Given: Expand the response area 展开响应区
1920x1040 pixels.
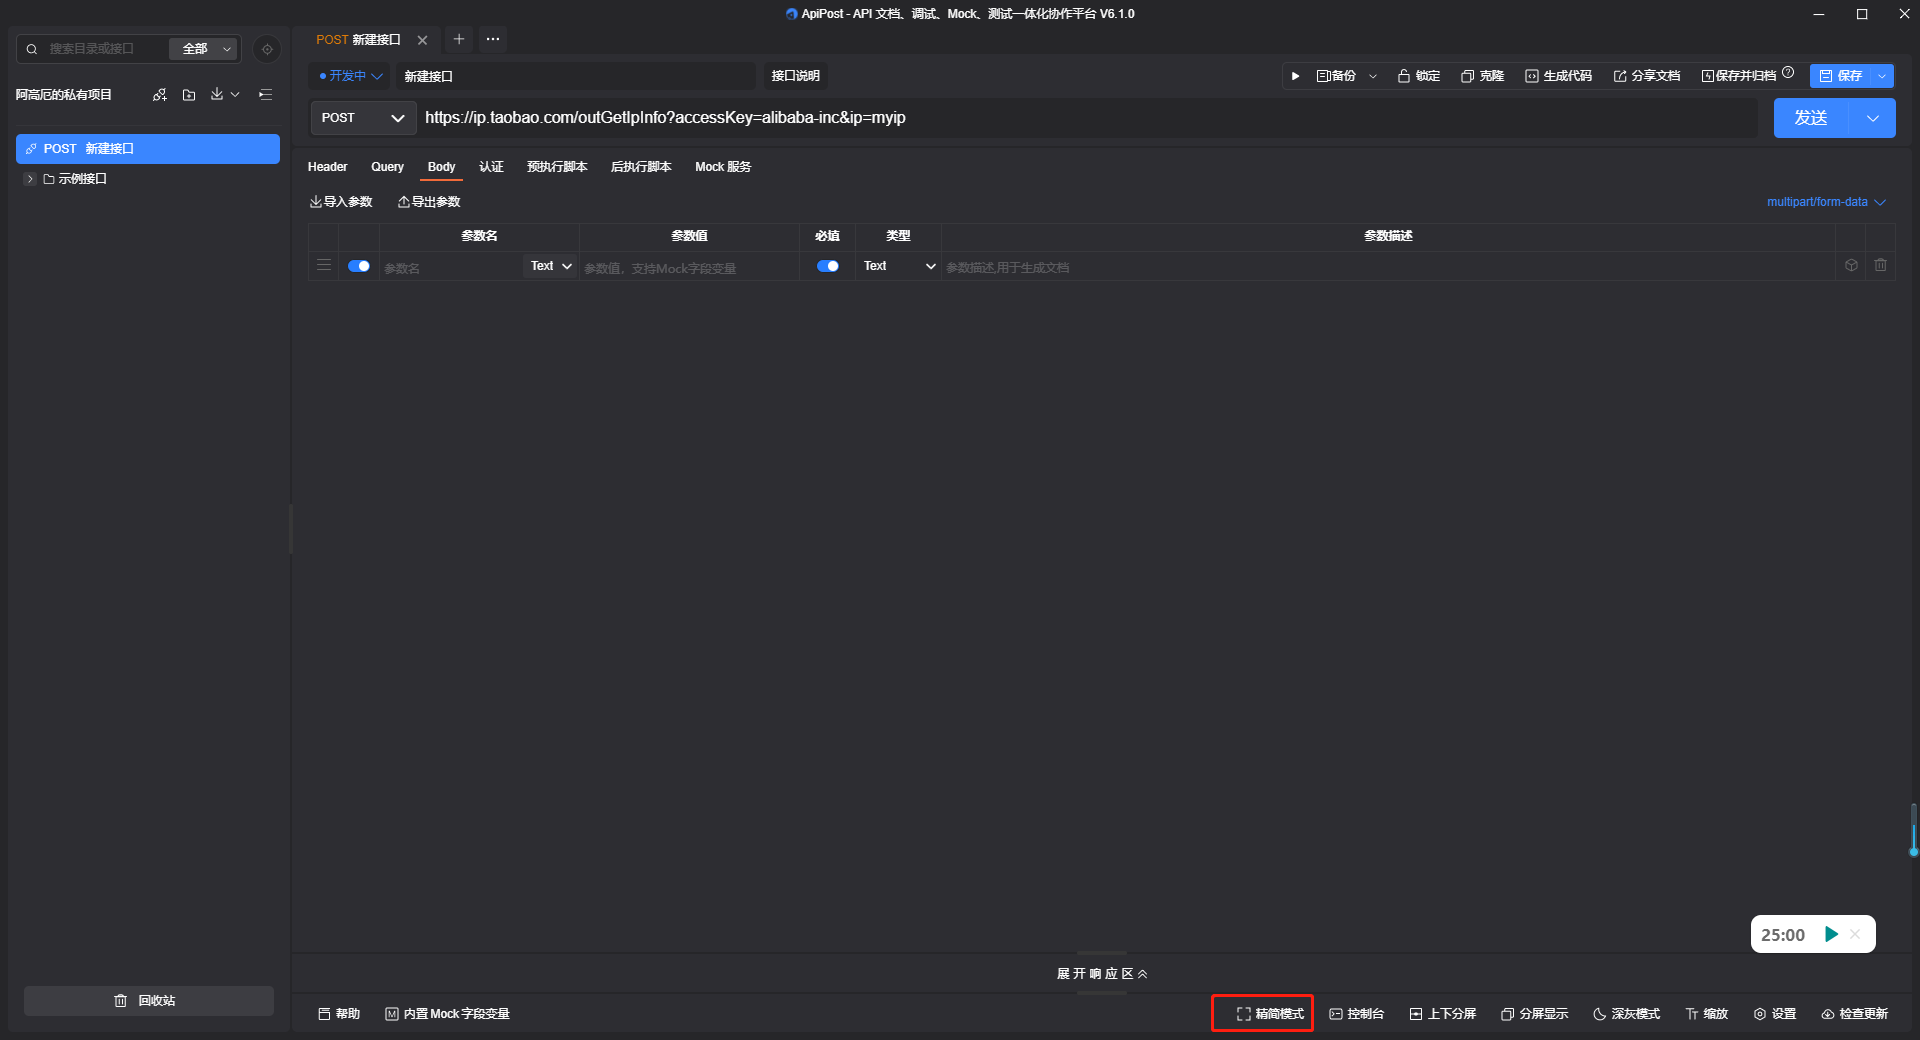Looking at the screenshot, I should tap(1102, 974).
